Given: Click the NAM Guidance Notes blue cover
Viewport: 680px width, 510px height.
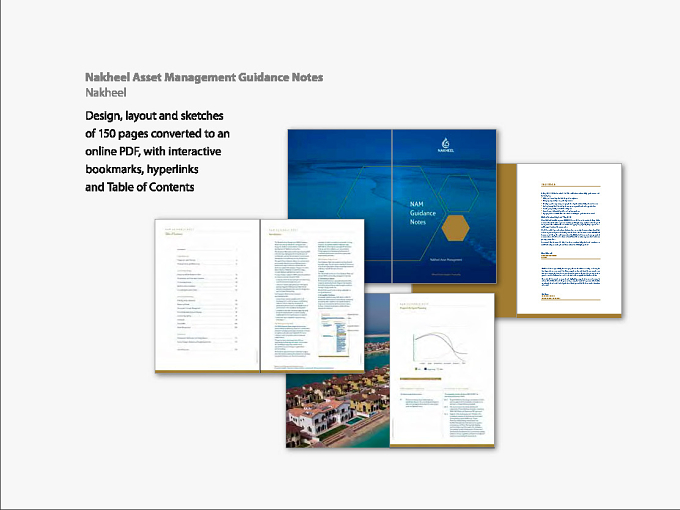Looking at the screenshot, I should tap(392, 206).
